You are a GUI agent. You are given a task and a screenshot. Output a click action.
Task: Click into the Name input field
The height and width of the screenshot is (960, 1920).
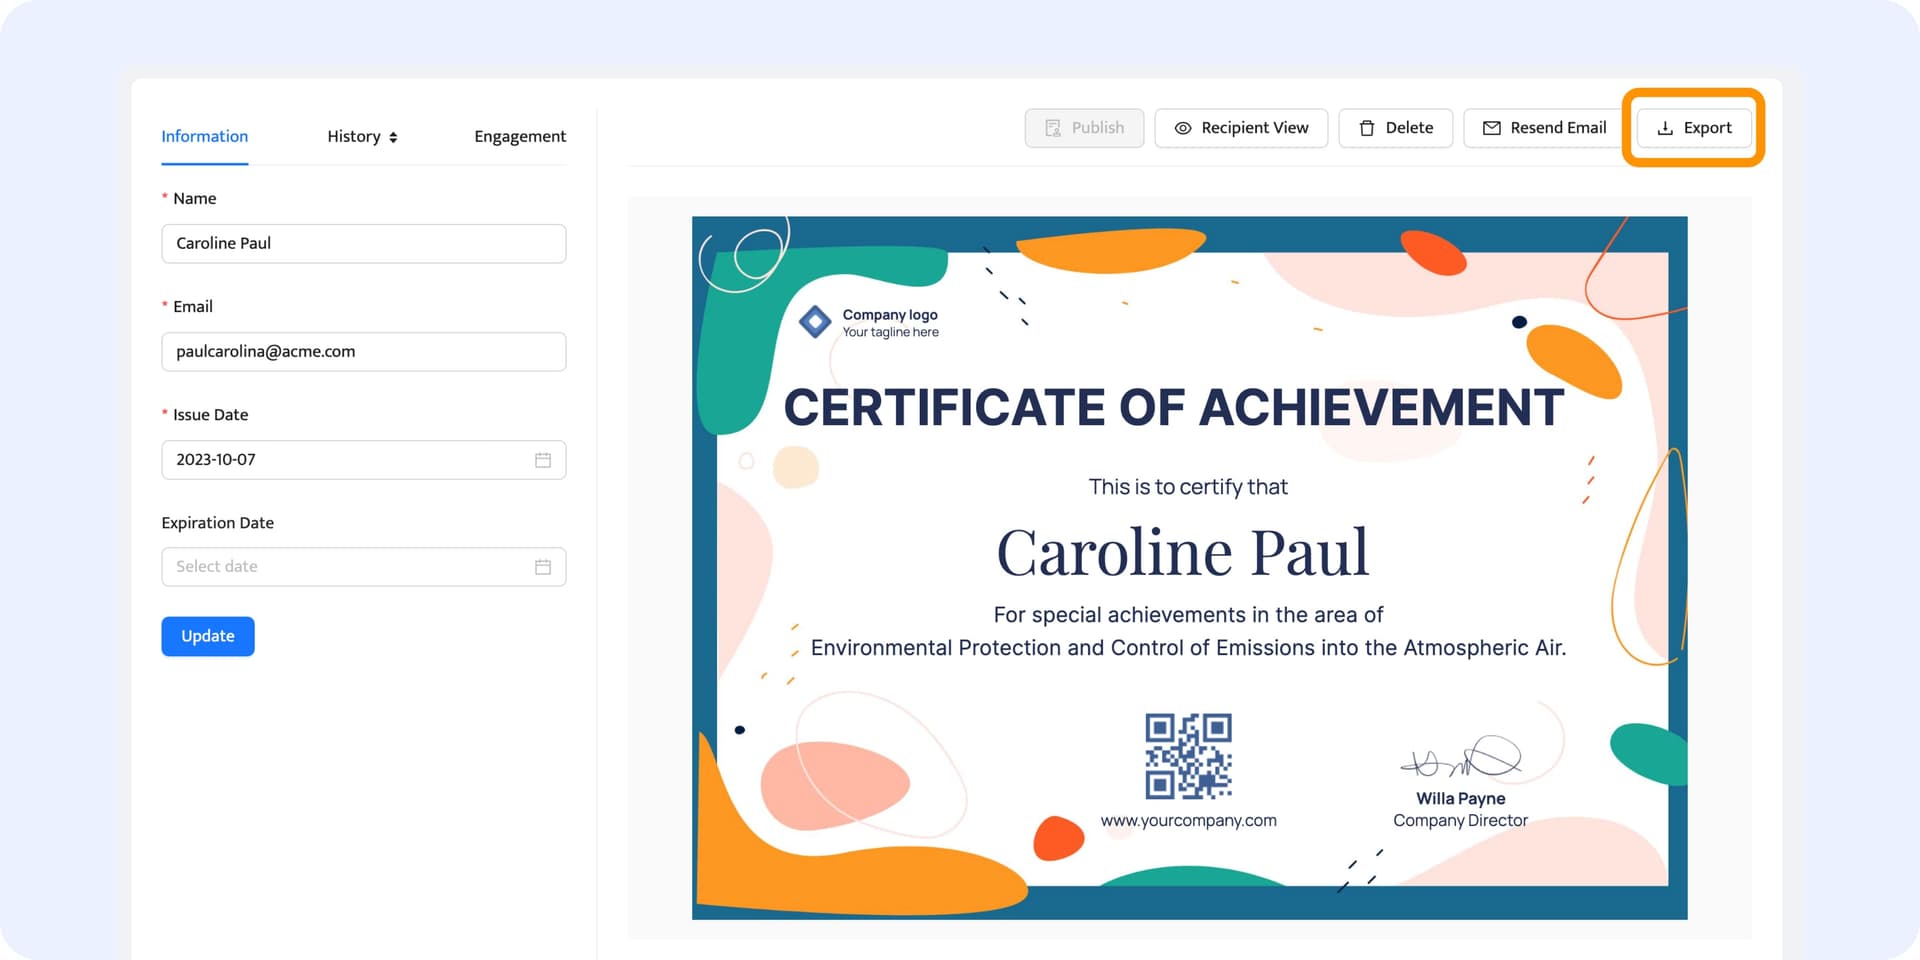(x=363, y=243)
